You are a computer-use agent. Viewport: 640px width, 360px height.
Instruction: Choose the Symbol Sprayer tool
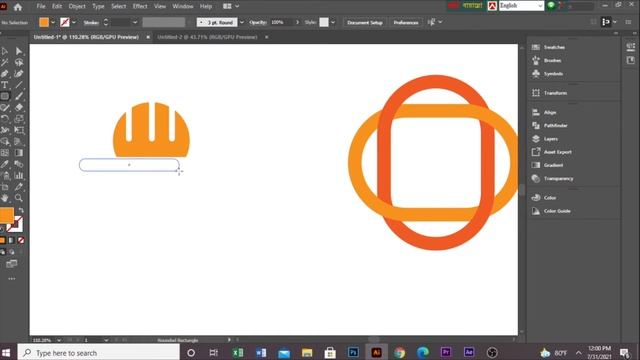(5, 176)
